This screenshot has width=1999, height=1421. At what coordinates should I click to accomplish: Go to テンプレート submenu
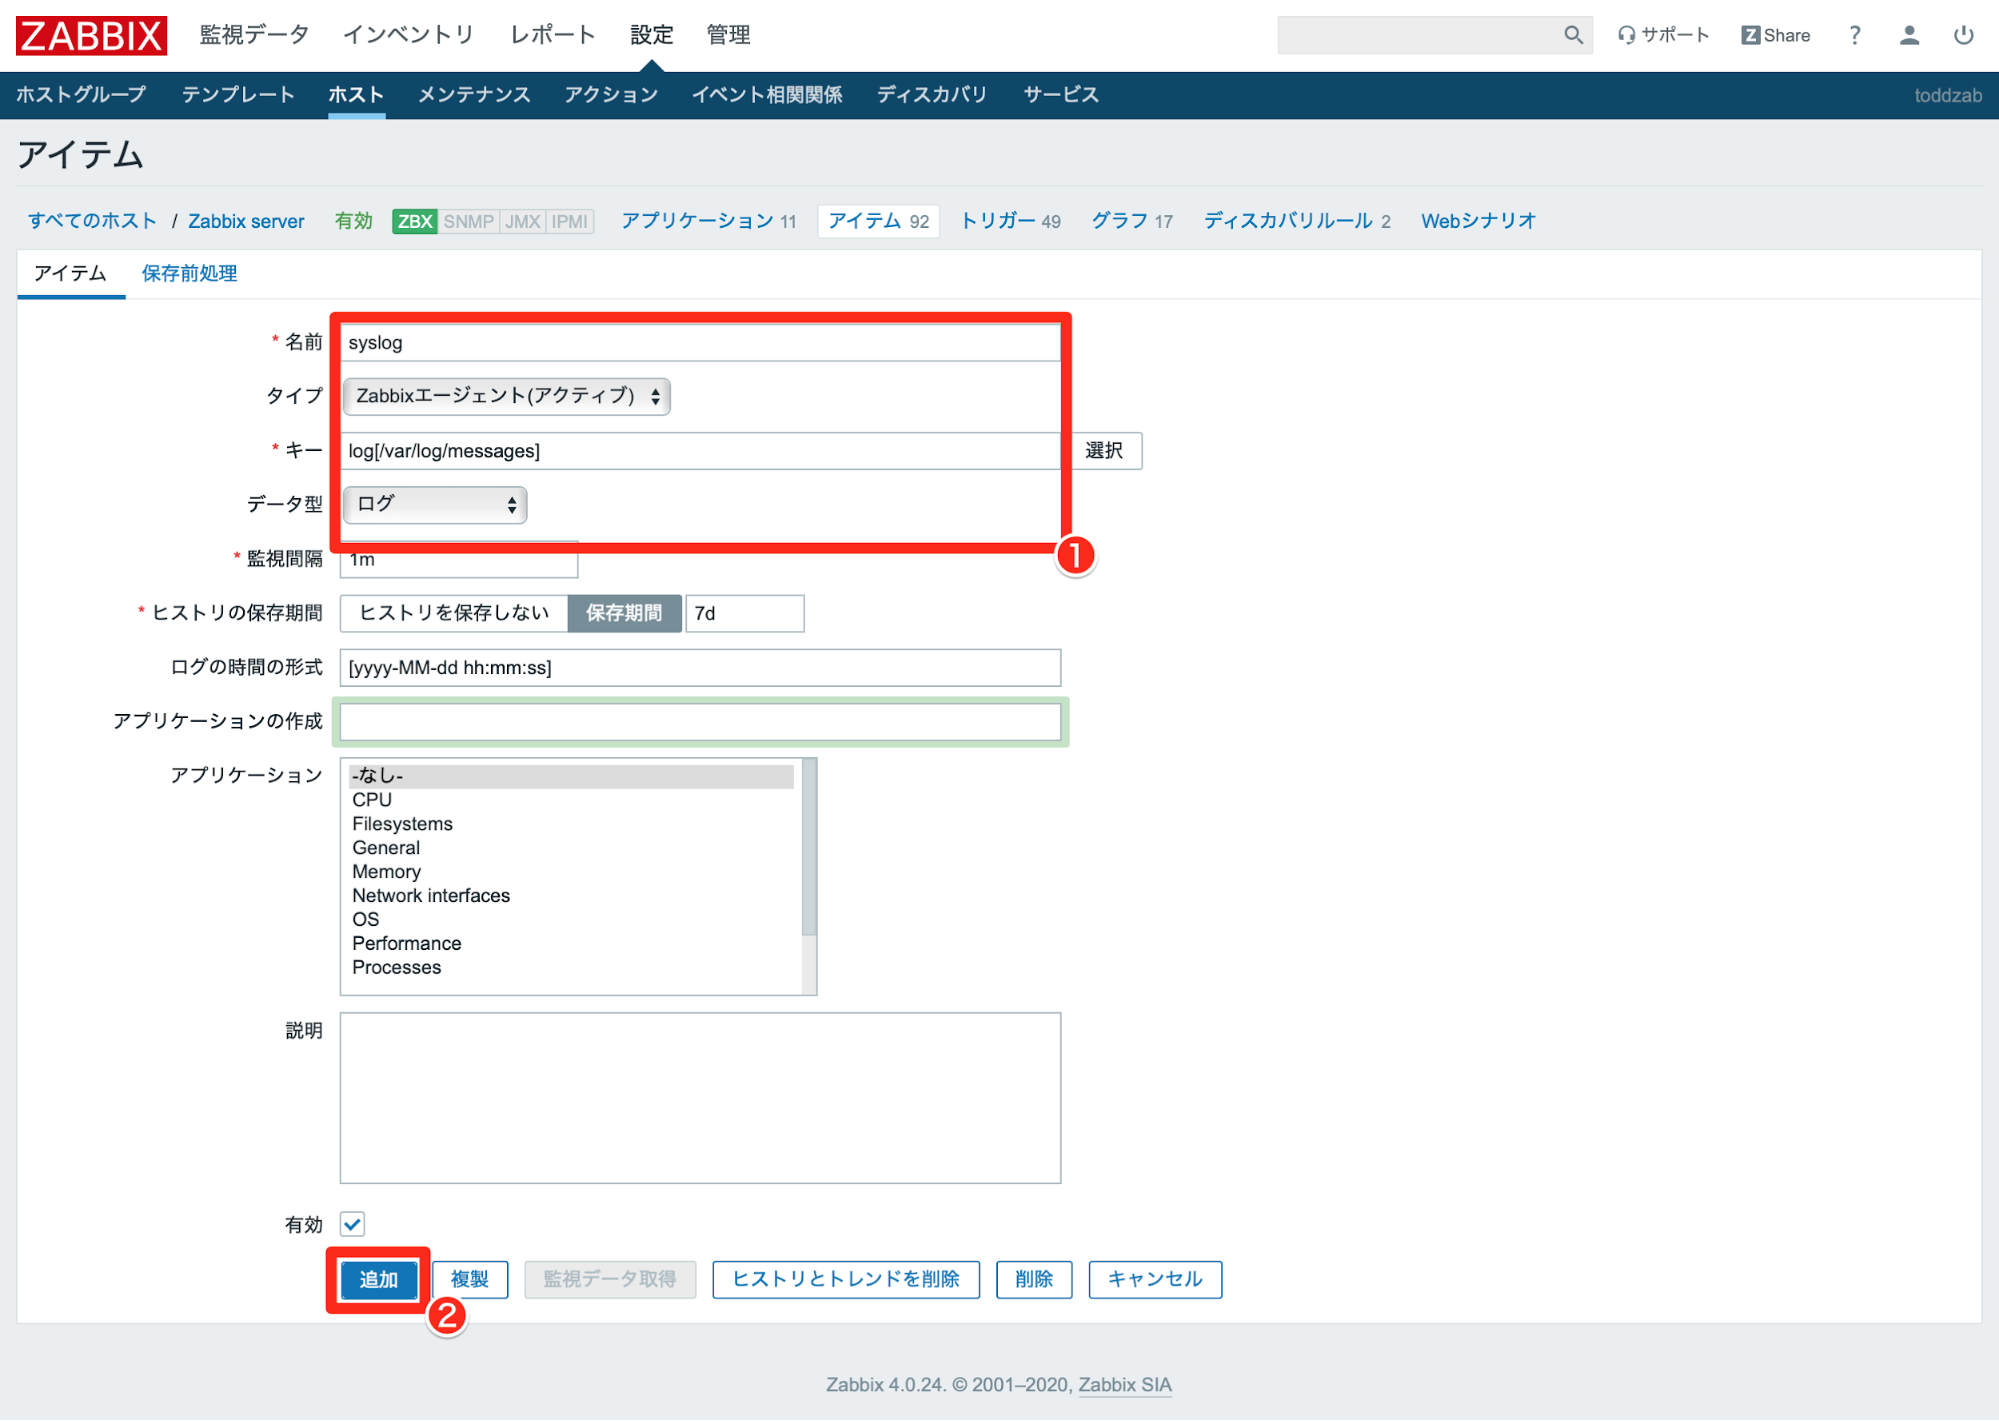pyautogui.click(x=238, y=95)
